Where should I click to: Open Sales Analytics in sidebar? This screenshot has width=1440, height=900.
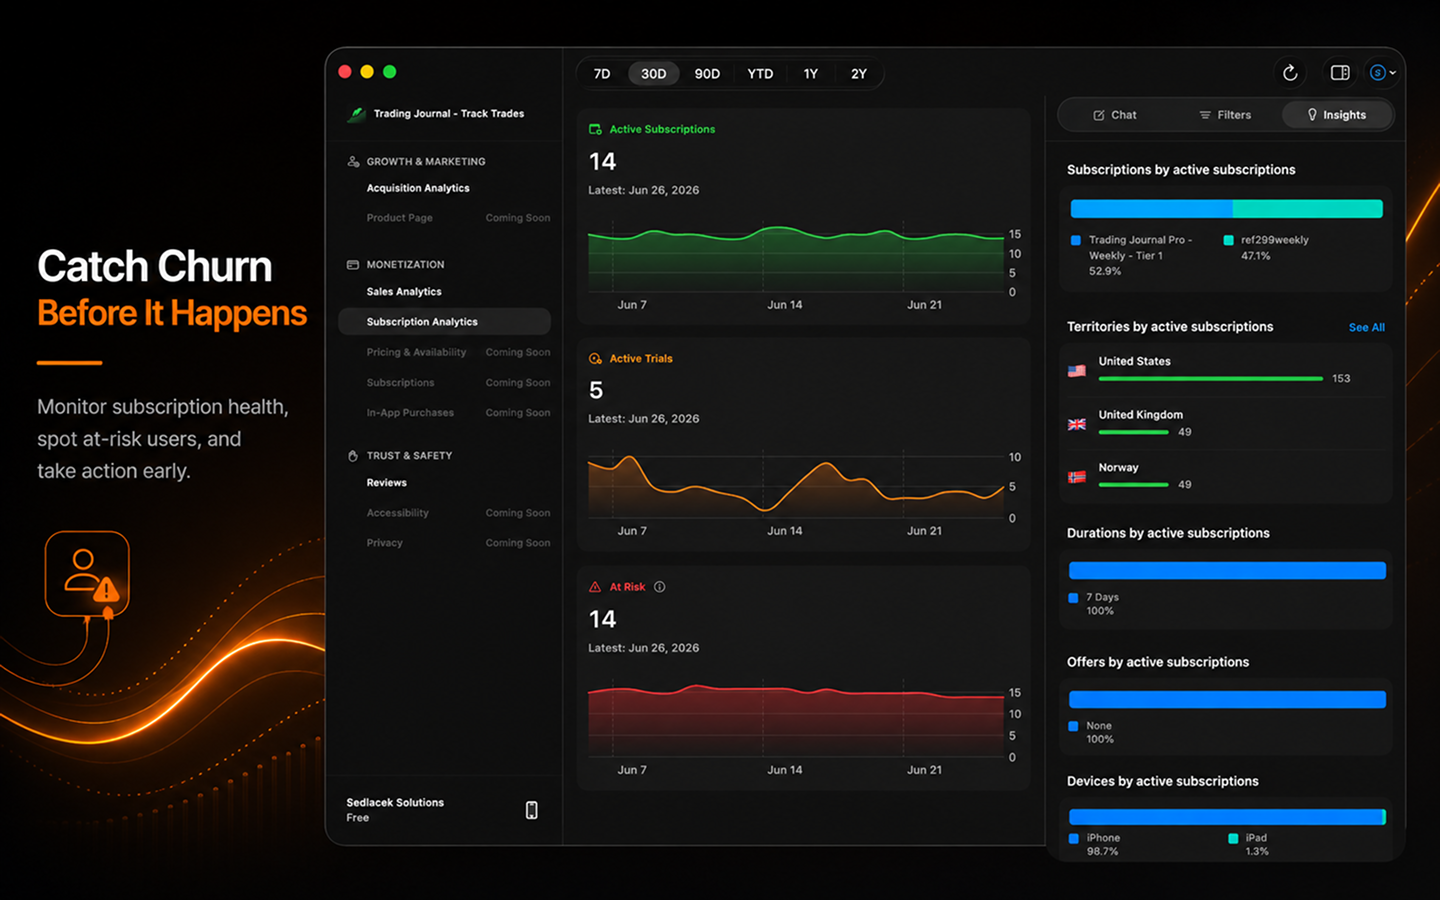[404, 292]
